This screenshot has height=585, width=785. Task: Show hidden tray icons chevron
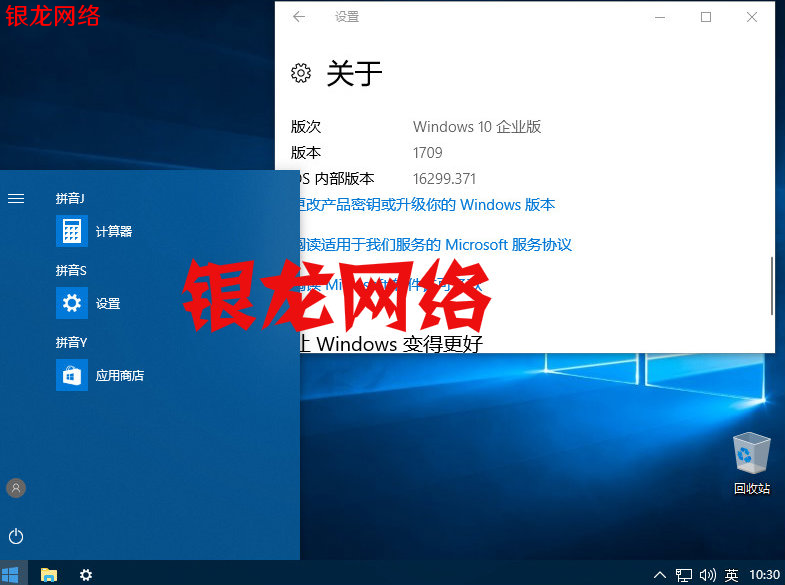660,574
